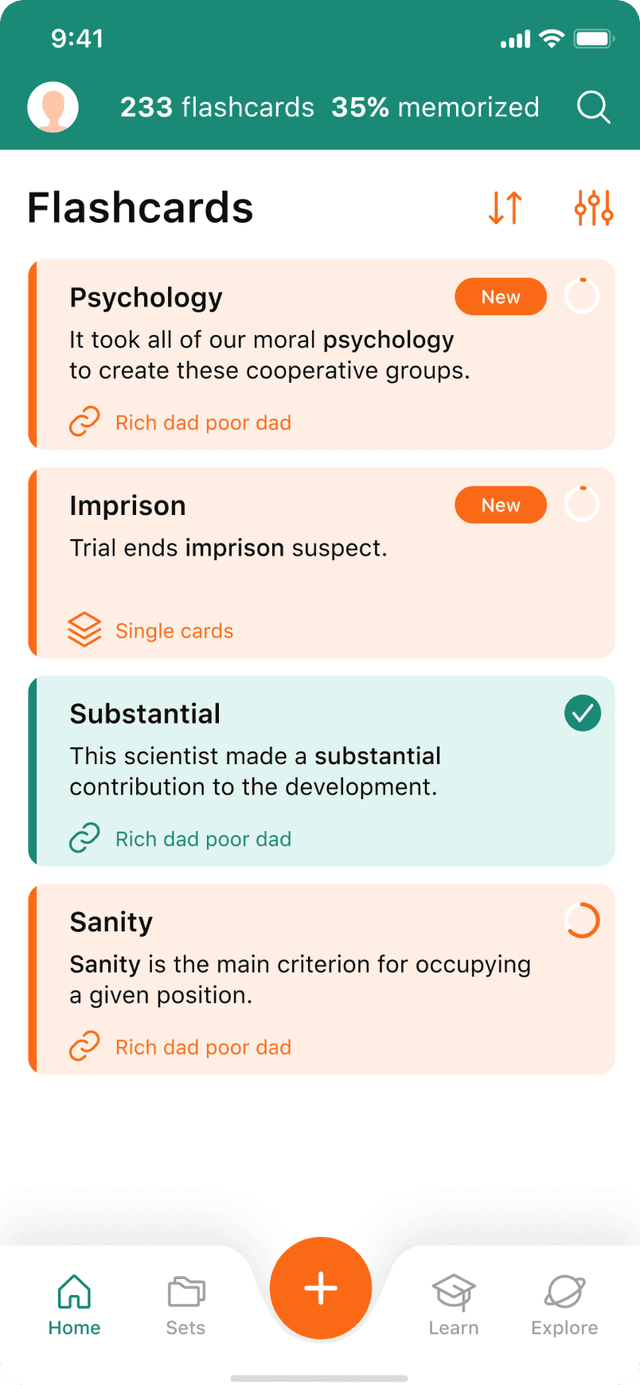Tap the sort arrows icon
This screenshot has width=640, height=1385.
coord(505,207)
